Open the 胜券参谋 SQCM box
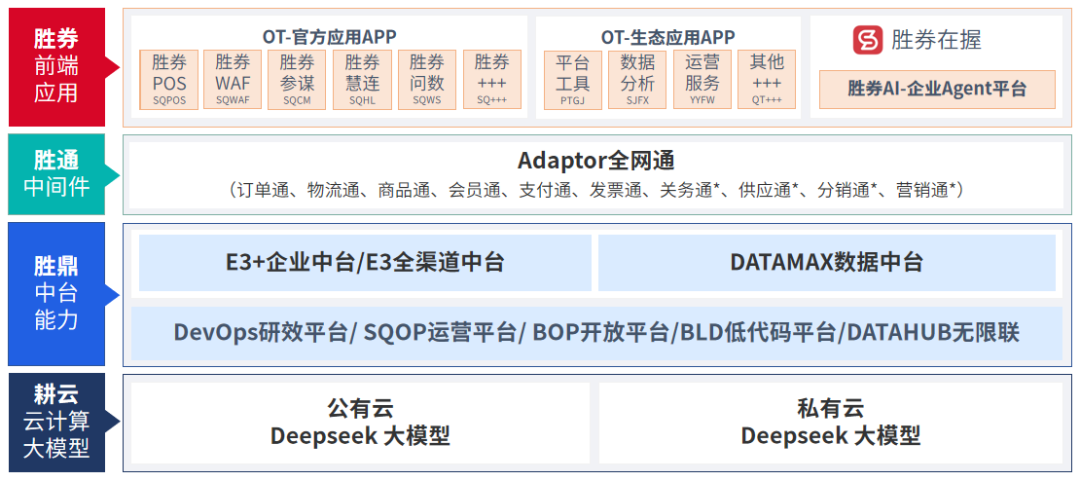The height and width of the screenshot is (481, 1080). pyautogui.click(x=298, y=80)
